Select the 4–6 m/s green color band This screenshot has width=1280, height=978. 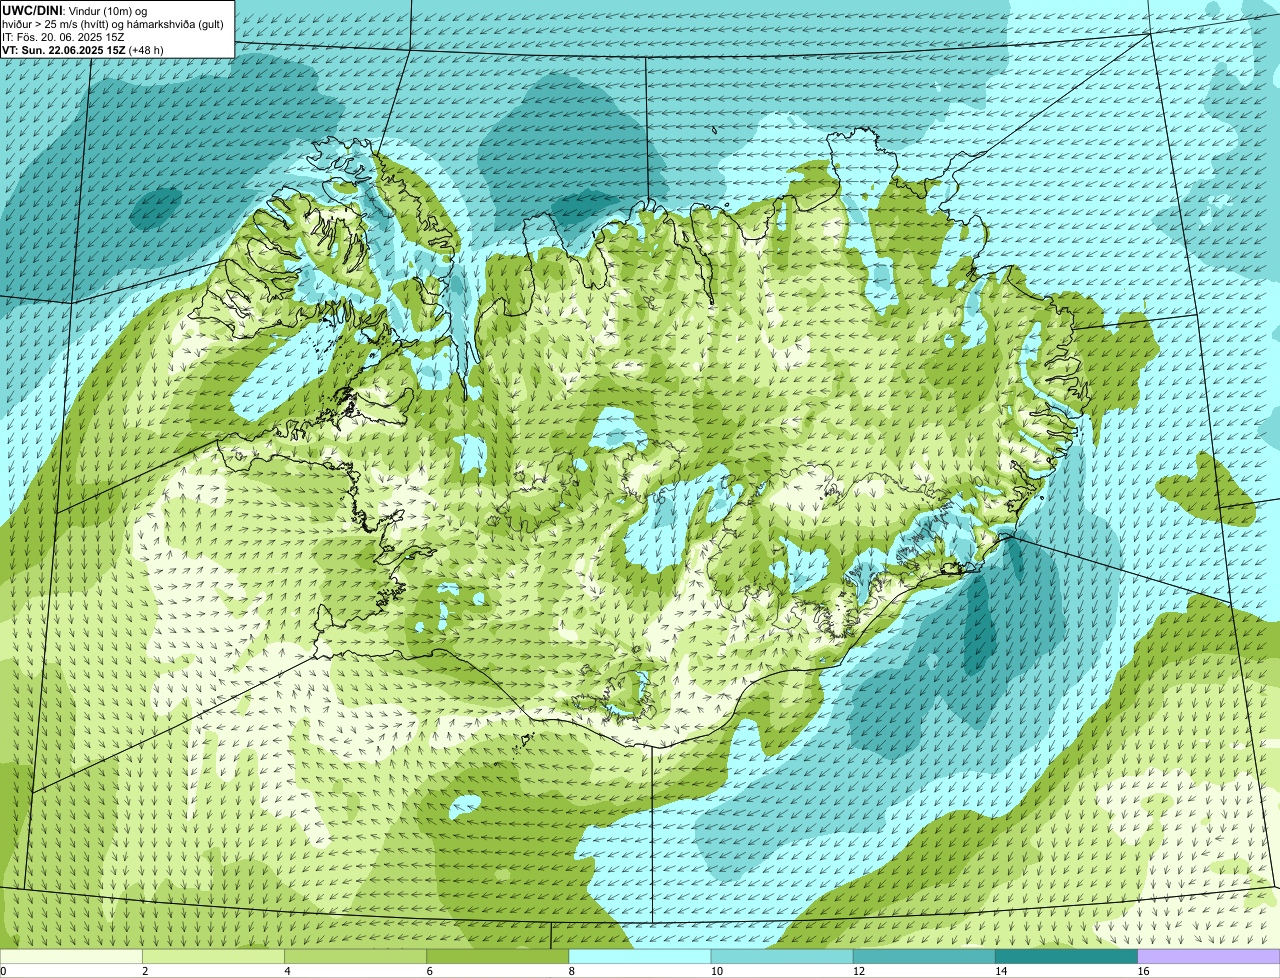(x=355, y=956)
